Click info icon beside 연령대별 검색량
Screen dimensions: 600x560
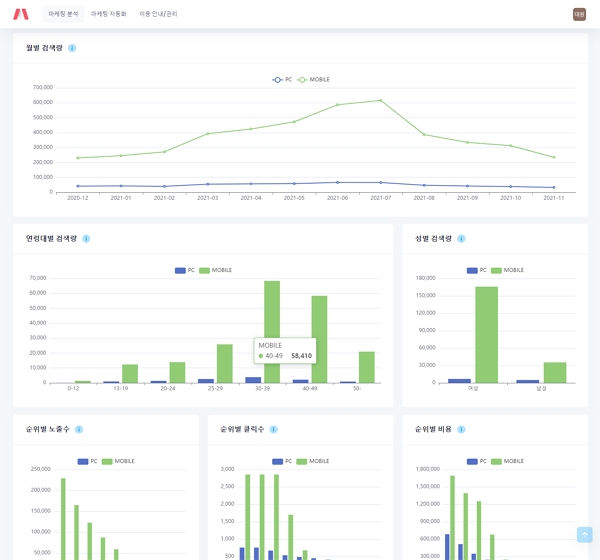[86, 239]
